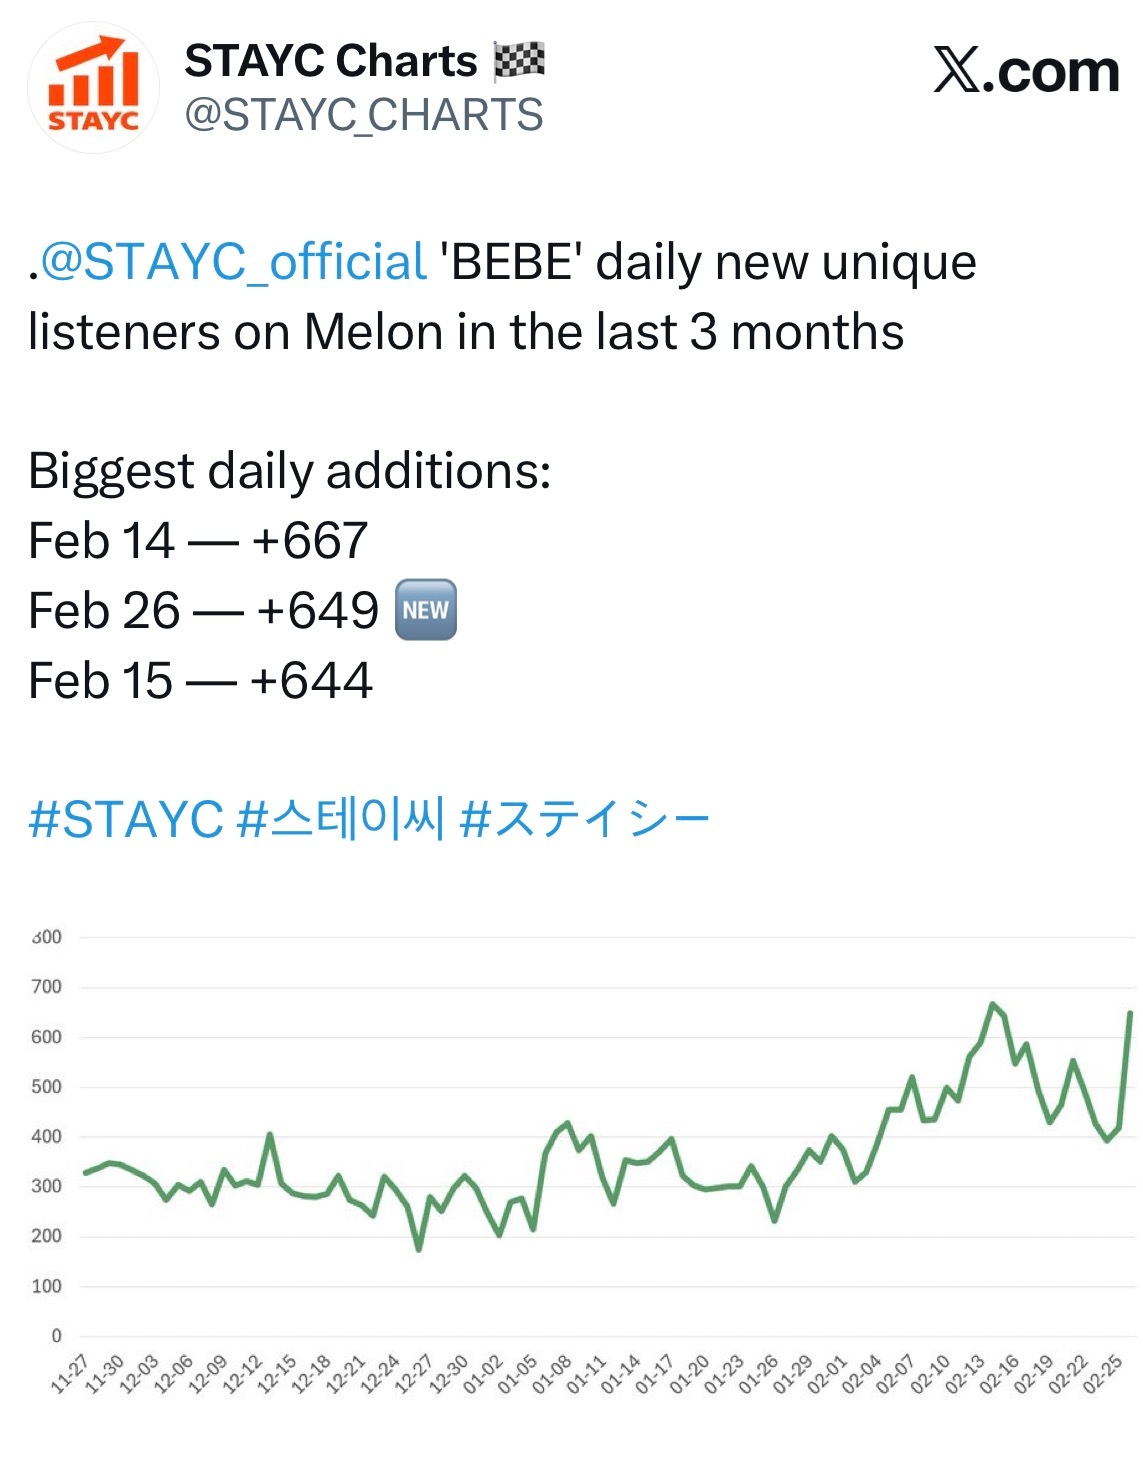
Task: Click the 'Feb 15 — +644' text
Action: pos(200,681)
